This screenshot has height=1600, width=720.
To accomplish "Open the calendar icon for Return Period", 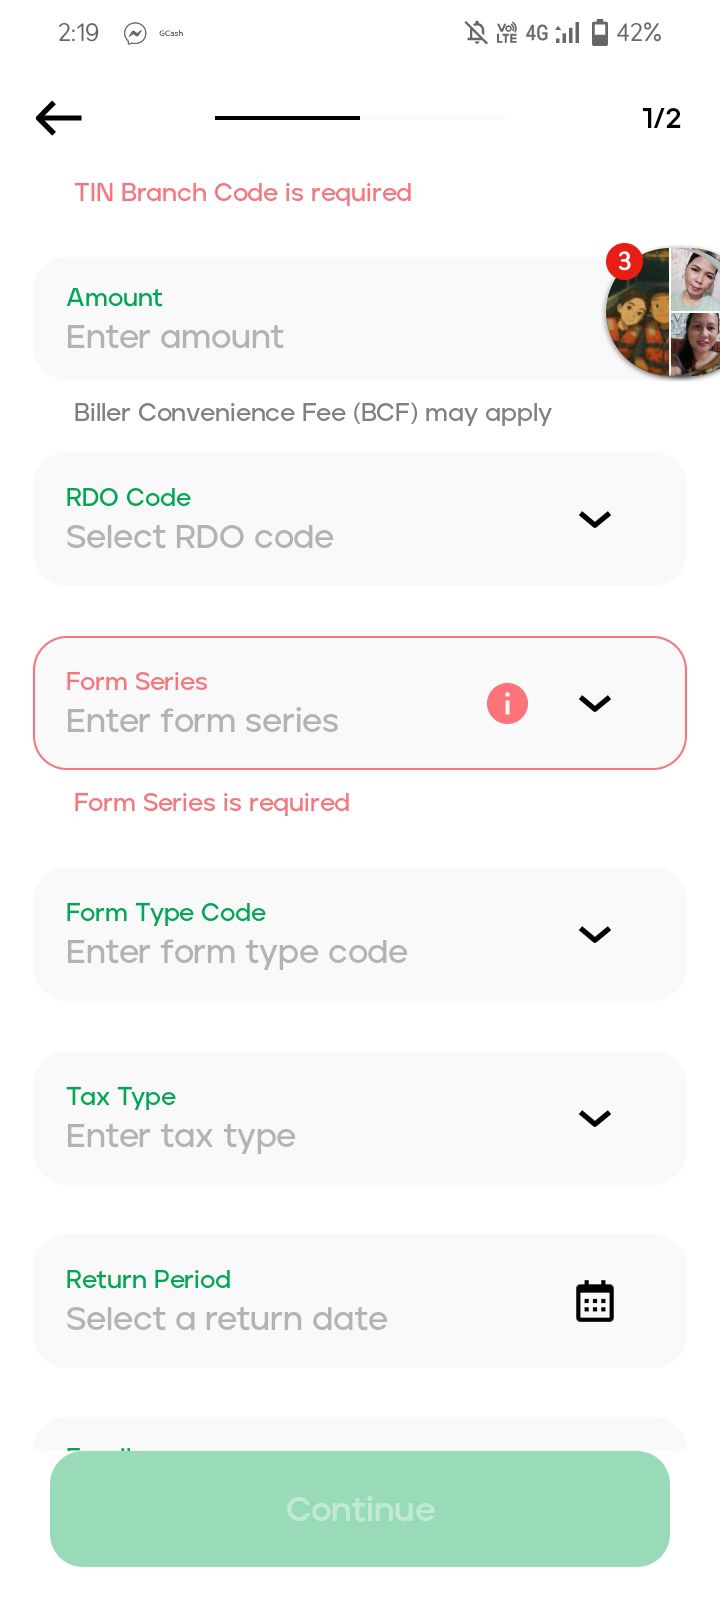I will [x=595, y=1301].
